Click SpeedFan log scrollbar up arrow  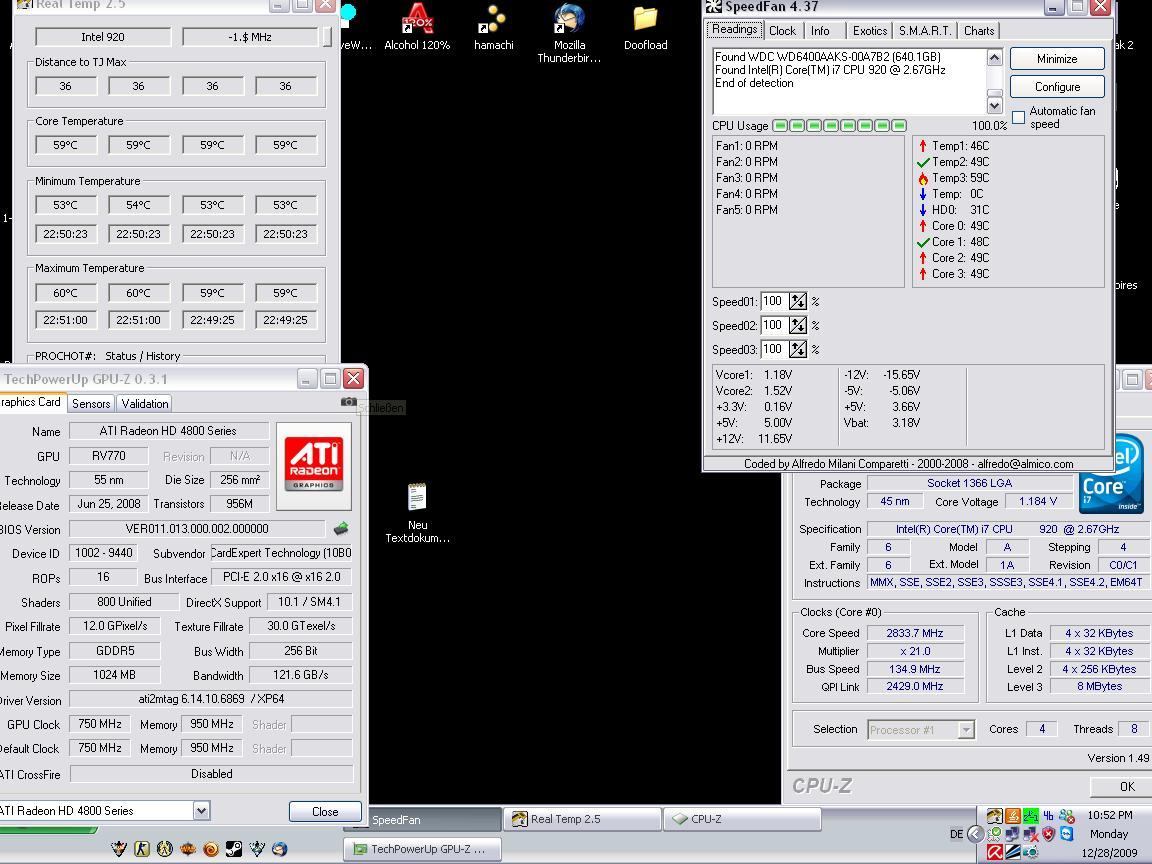994,57
